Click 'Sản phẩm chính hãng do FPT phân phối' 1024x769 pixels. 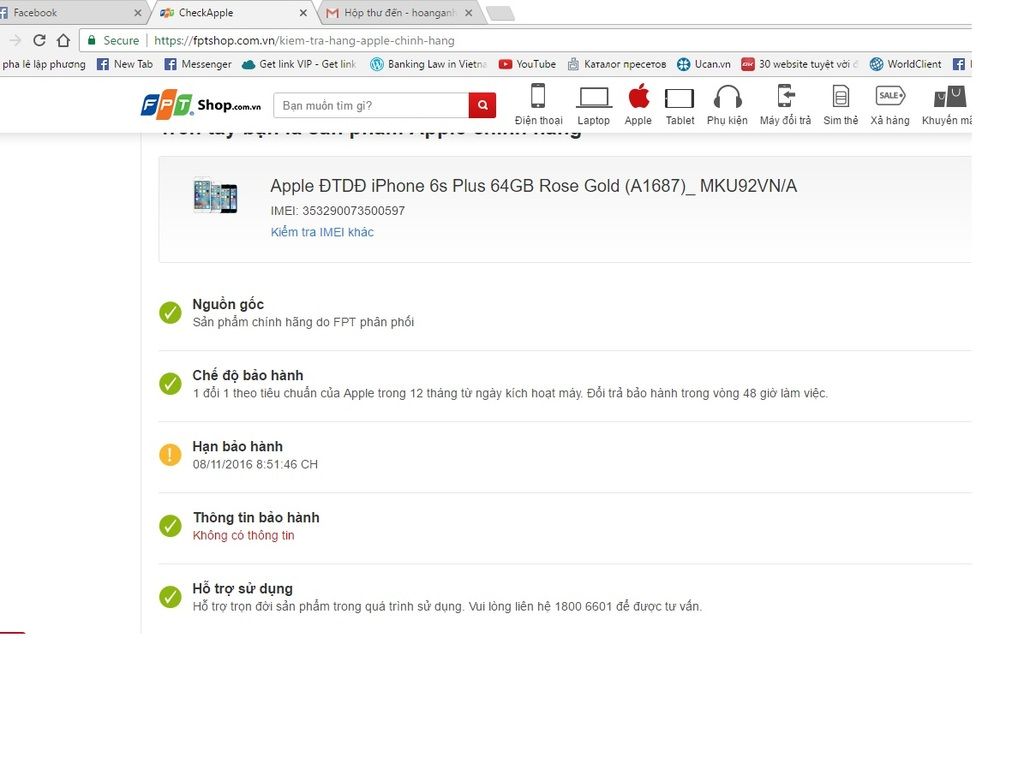[x=303, y=322]
